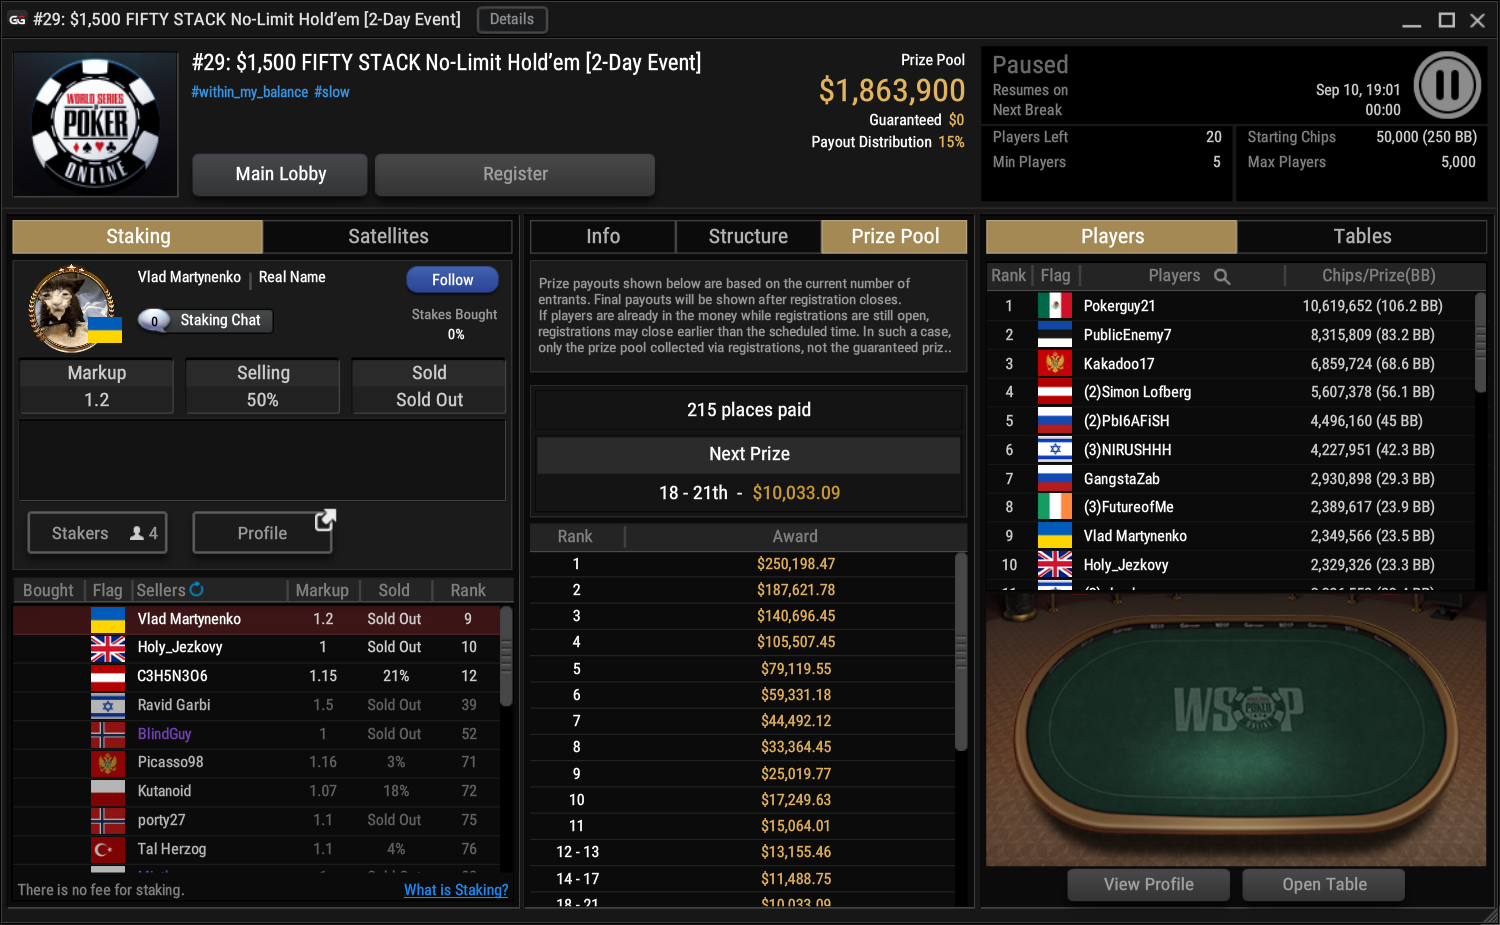The height and width of the screenshot is (925, 1500).
Task: Click the Details button in the title bar
Action: click(x=512, y=19)
